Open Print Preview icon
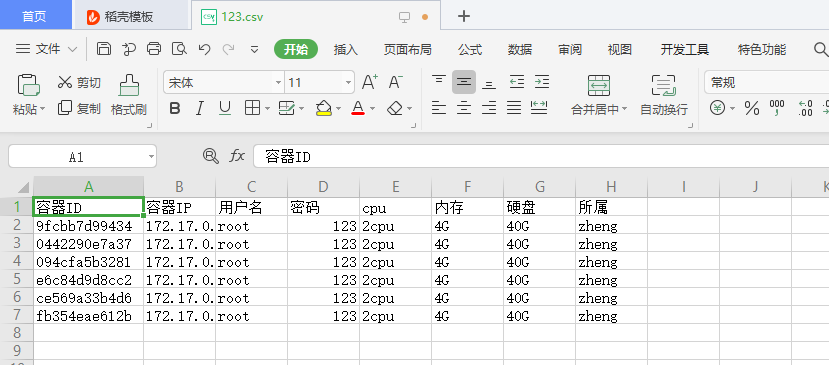829x365 pixels. (x=180, y=49)
